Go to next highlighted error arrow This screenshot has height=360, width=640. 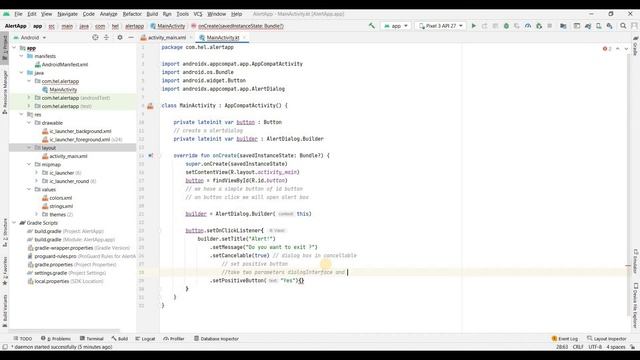click(626, 49)
